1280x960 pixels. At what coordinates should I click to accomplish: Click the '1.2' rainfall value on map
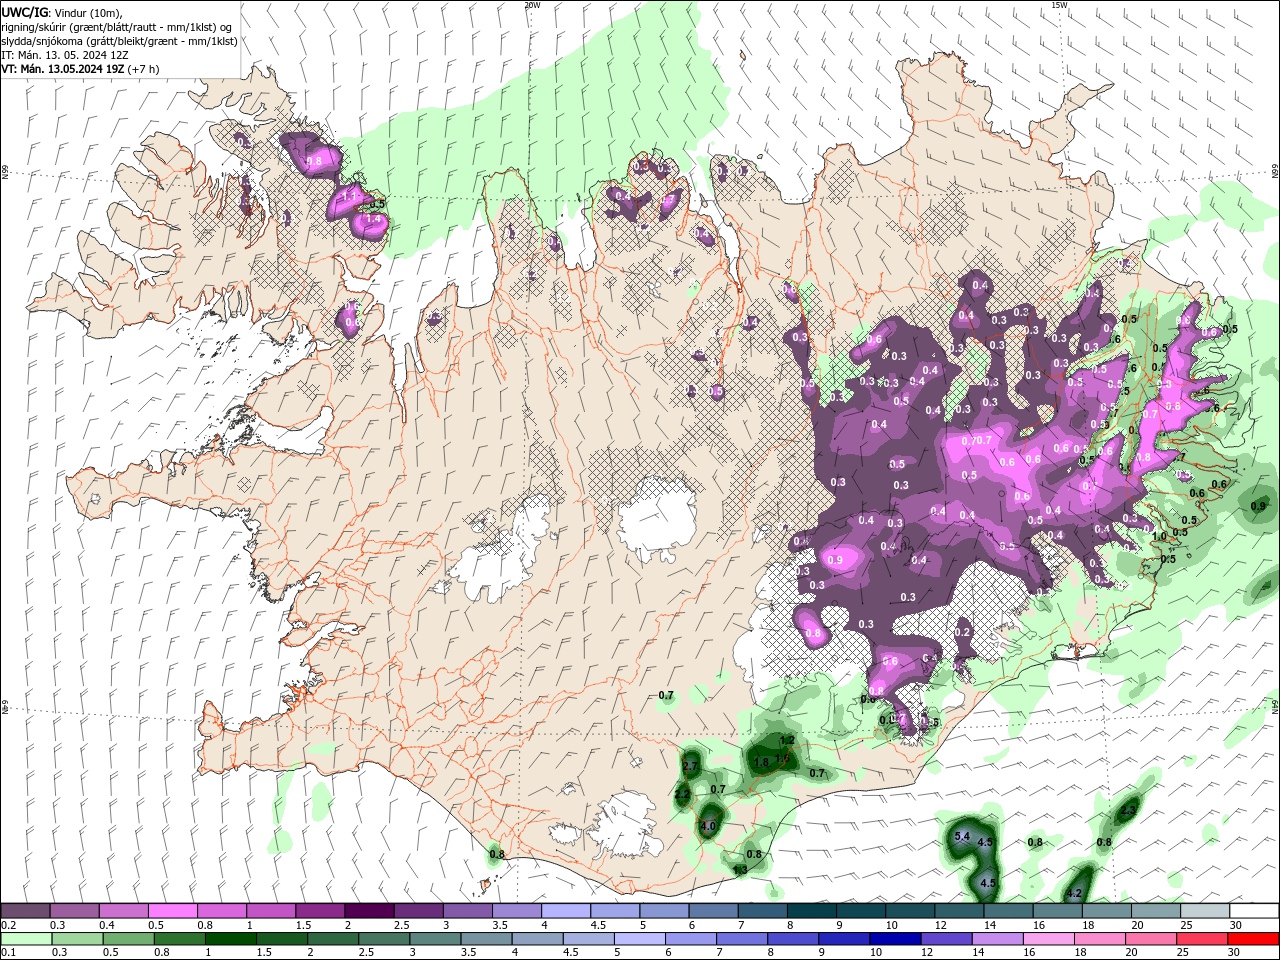pos(787,740)
